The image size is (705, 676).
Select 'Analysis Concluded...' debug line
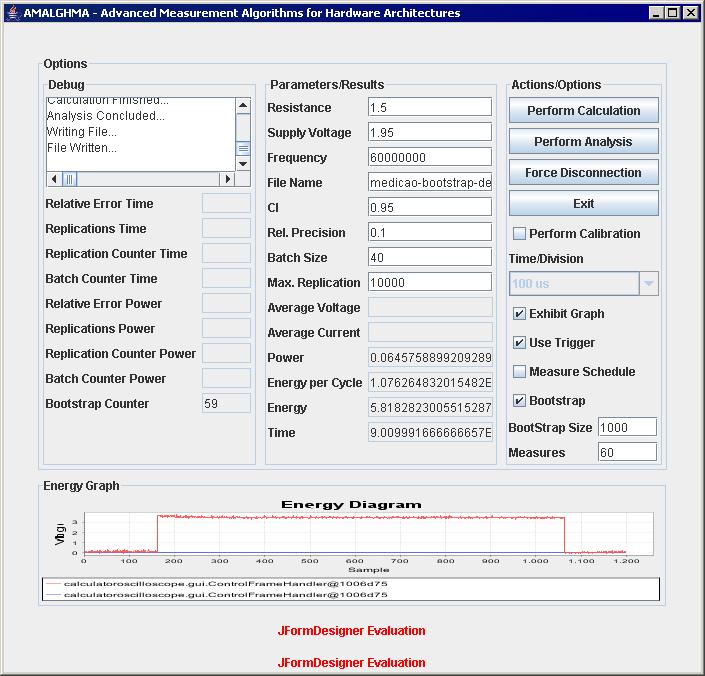tap(106, 116)
